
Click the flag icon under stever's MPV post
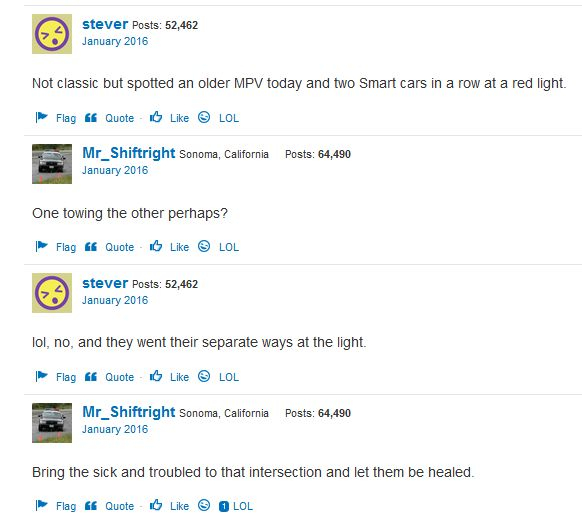[42, 117]
